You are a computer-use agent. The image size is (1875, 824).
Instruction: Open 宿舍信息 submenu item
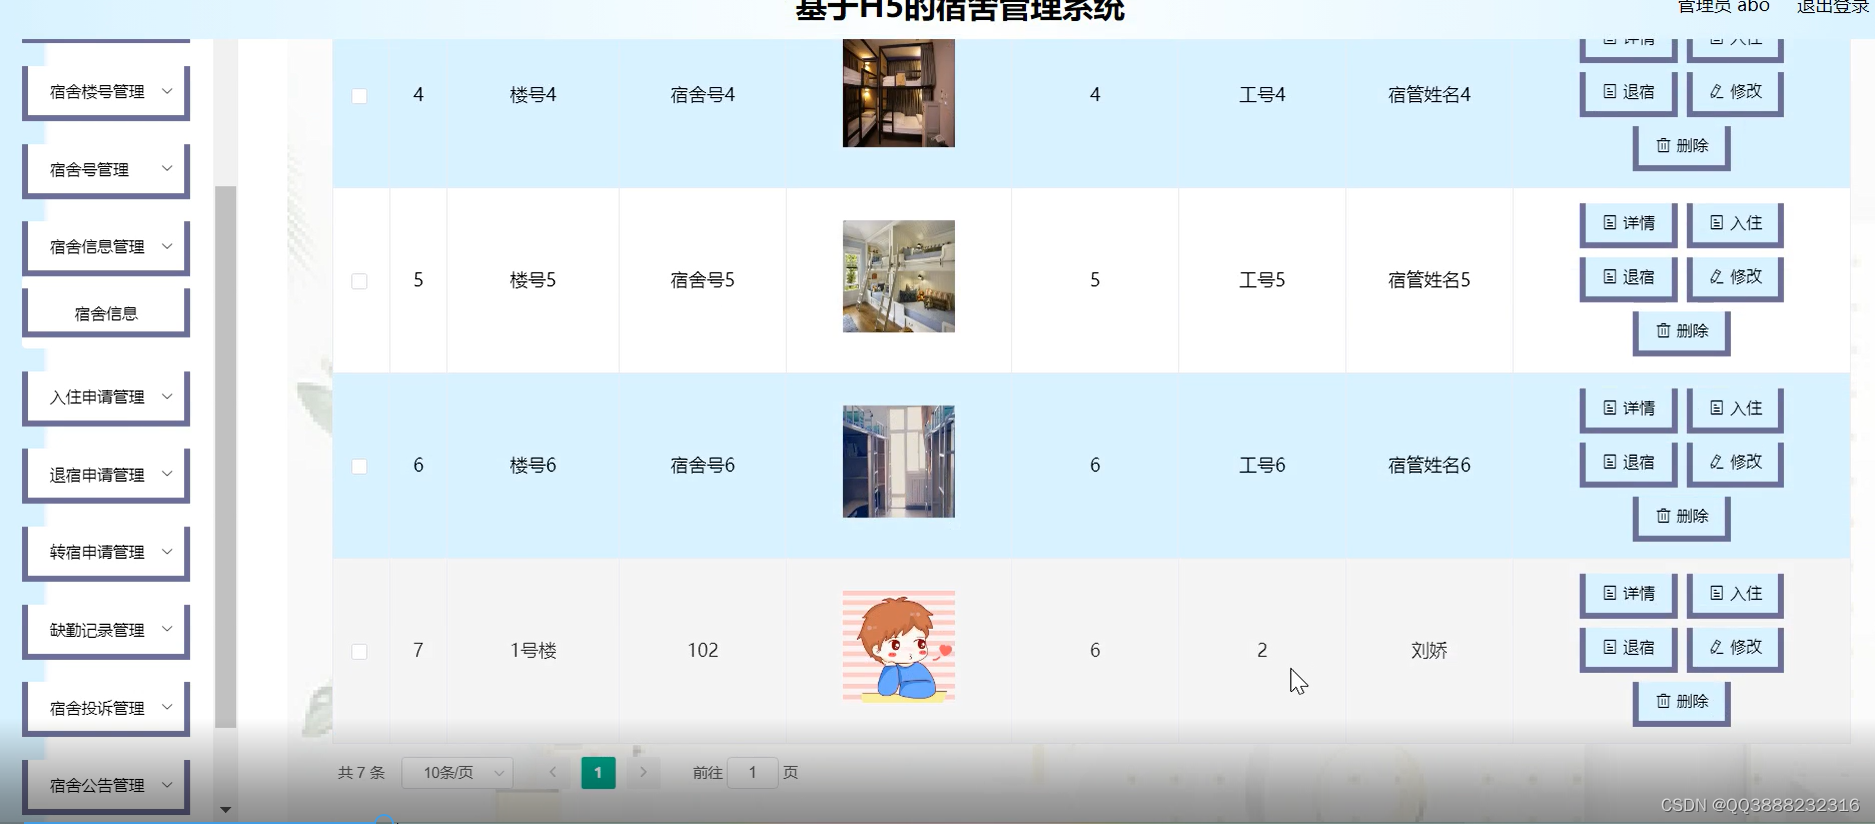click(x=107, y=313)
